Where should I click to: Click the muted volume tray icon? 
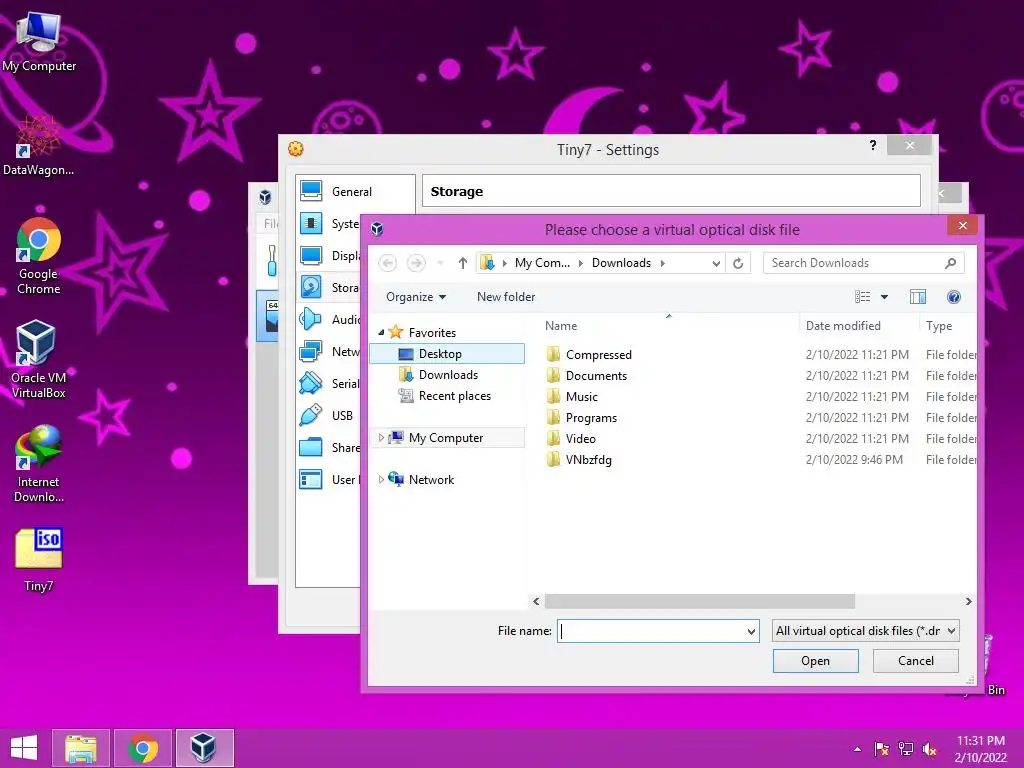929,749
